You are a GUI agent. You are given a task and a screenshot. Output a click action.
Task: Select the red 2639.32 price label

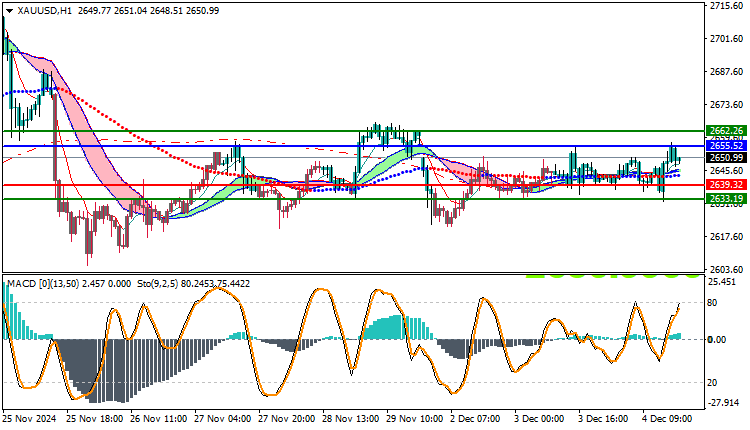726,185
